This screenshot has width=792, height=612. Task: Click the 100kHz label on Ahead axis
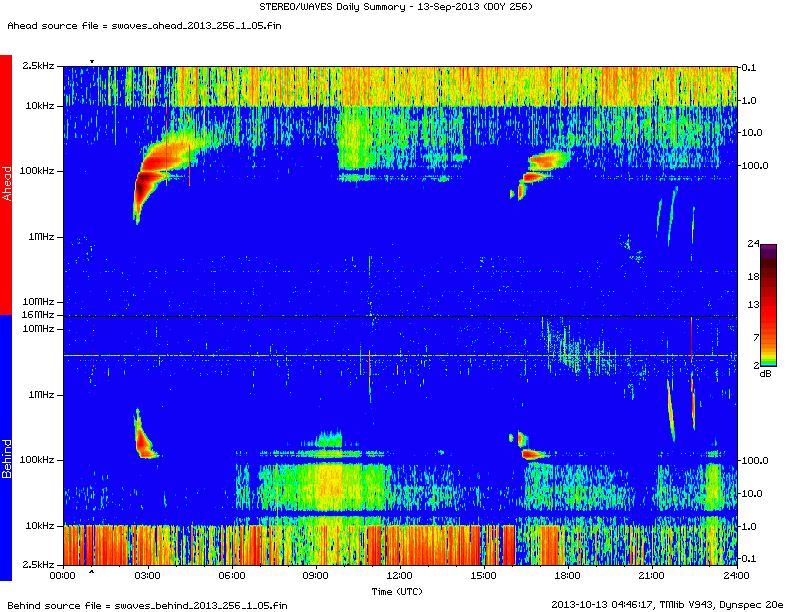pyautogui.click(x=37, y=171)
